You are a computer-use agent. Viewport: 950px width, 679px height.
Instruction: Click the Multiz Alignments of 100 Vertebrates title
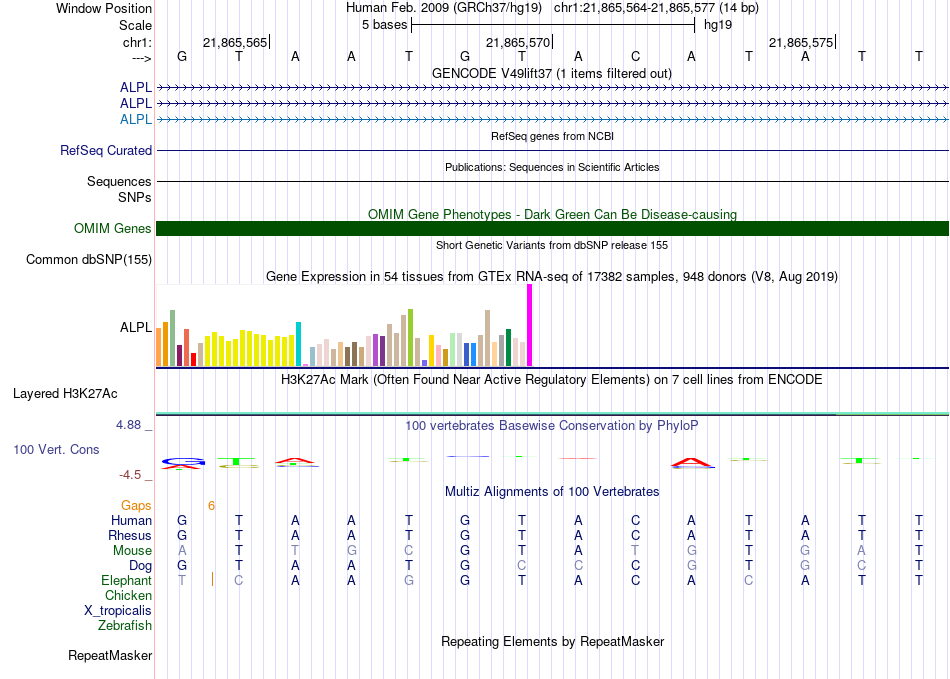point(551,492)
